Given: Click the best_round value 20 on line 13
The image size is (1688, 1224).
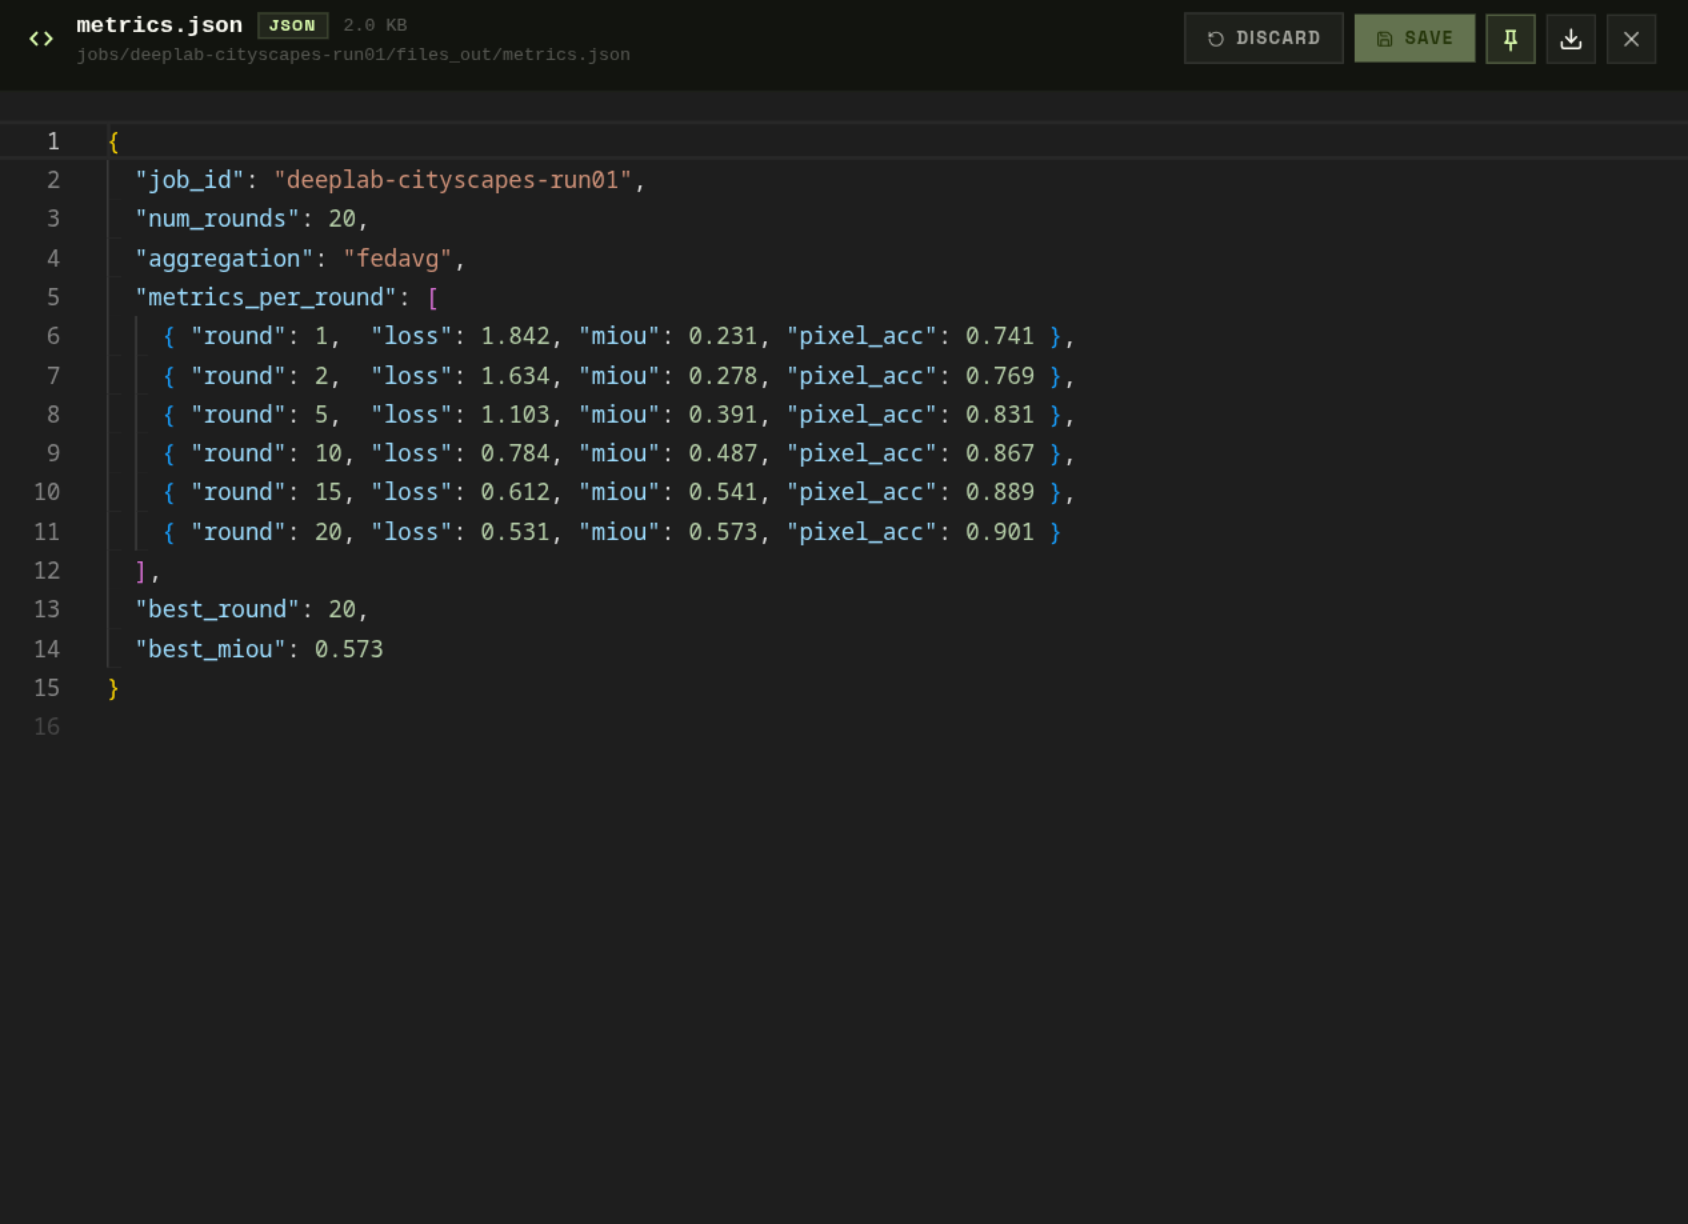Looking at the screenshot, I should [342, 609].
